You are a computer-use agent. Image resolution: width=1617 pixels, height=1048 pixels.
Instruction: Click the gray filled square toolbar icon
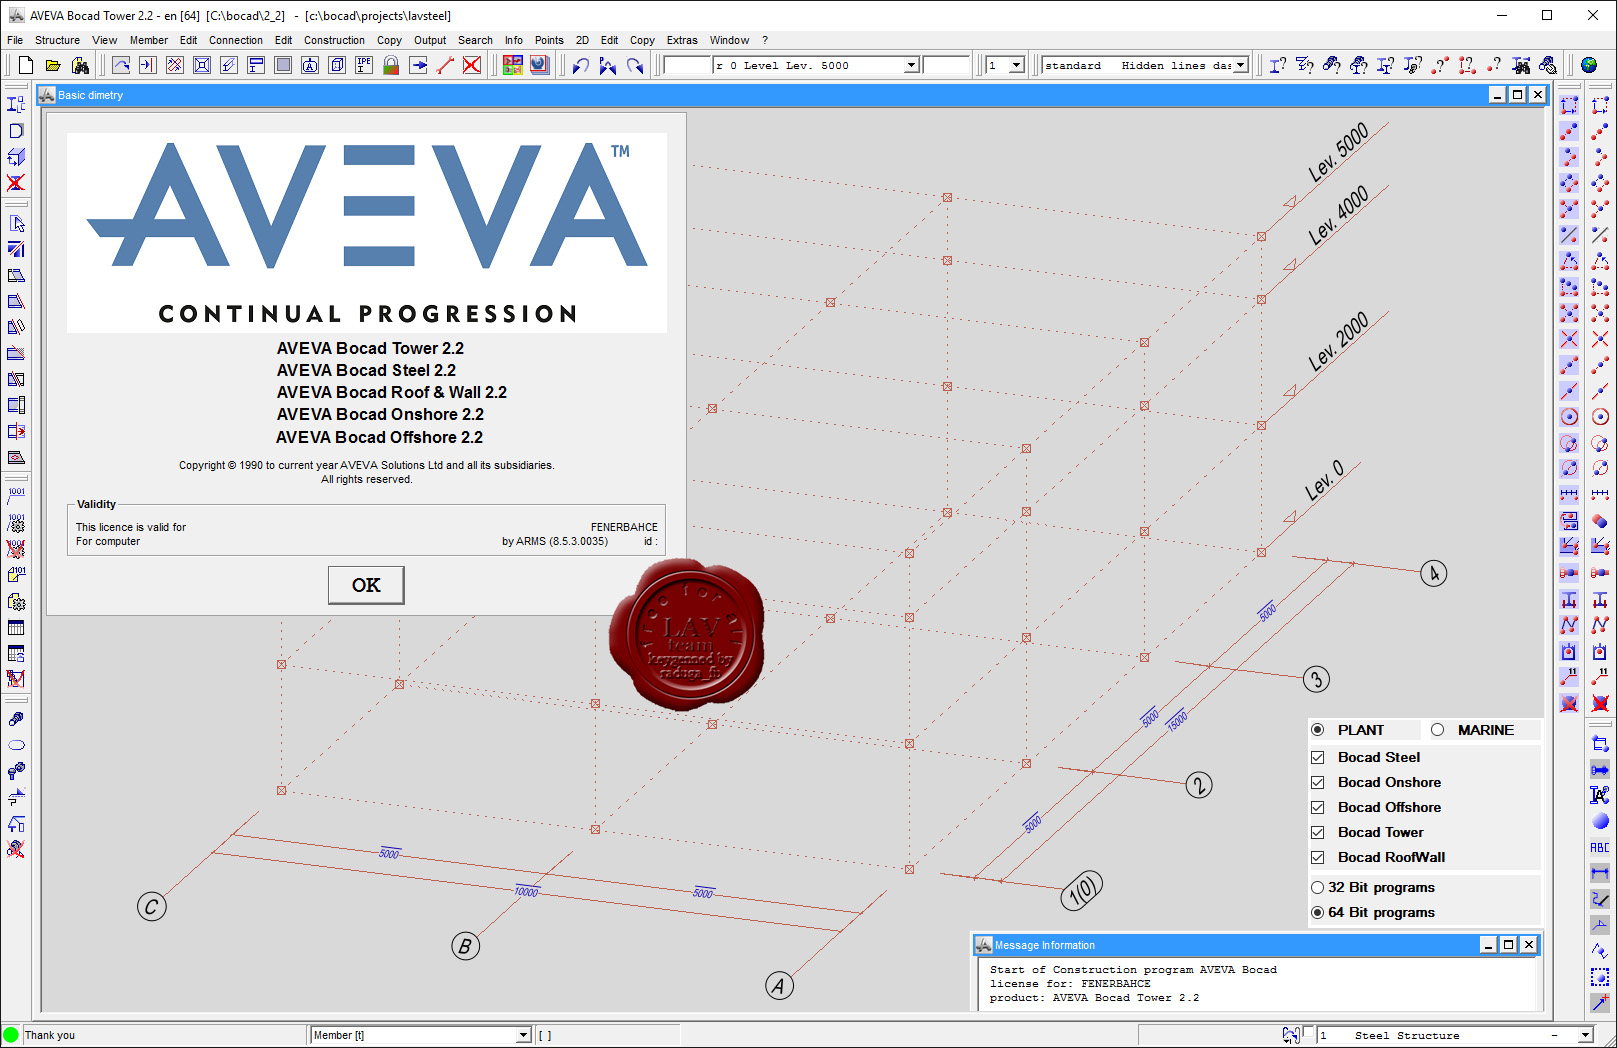pos(283,65)
